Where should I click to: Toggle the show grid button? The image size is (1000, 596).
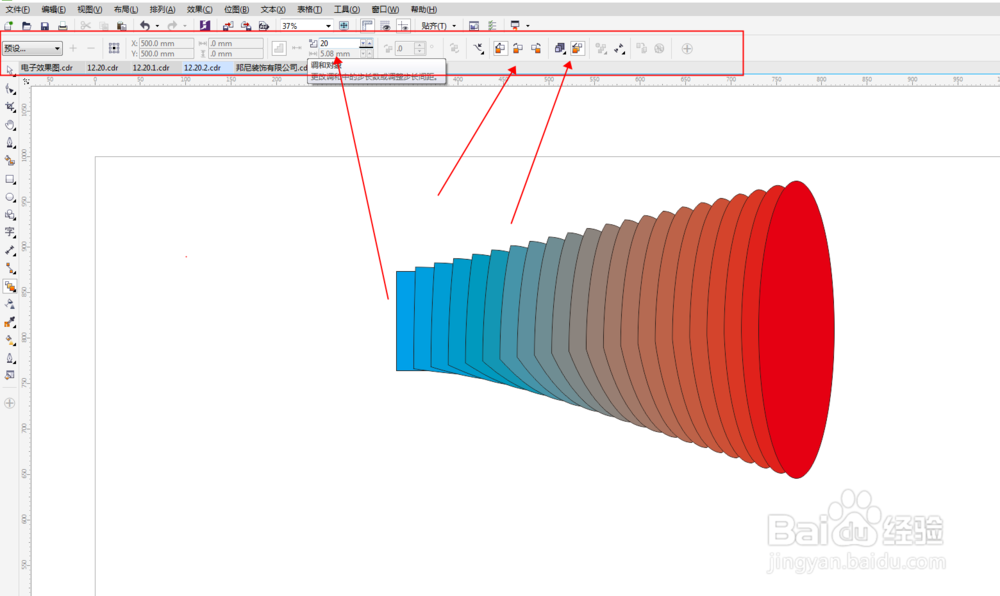pos(385,25)
